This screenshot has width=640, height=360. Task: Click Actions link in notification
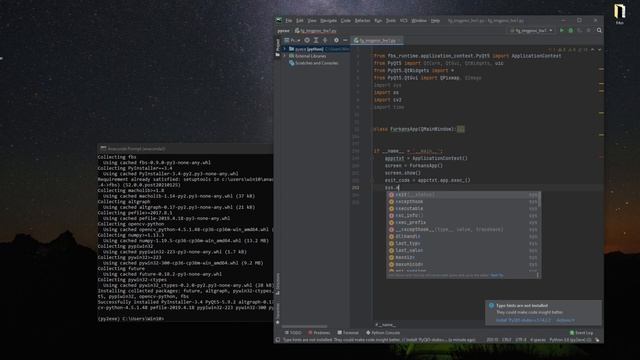pyautogui.click(x=565, y=320)
